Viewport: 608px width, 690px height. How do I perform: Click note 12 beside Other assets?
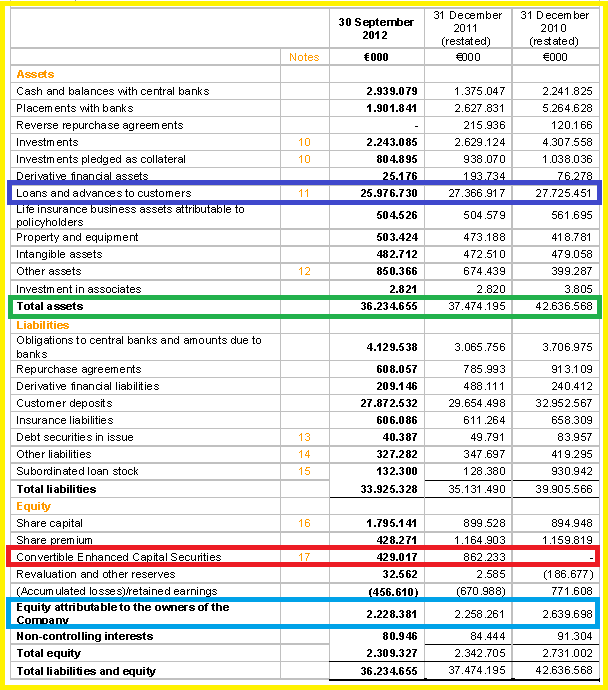tap(304, 272)
